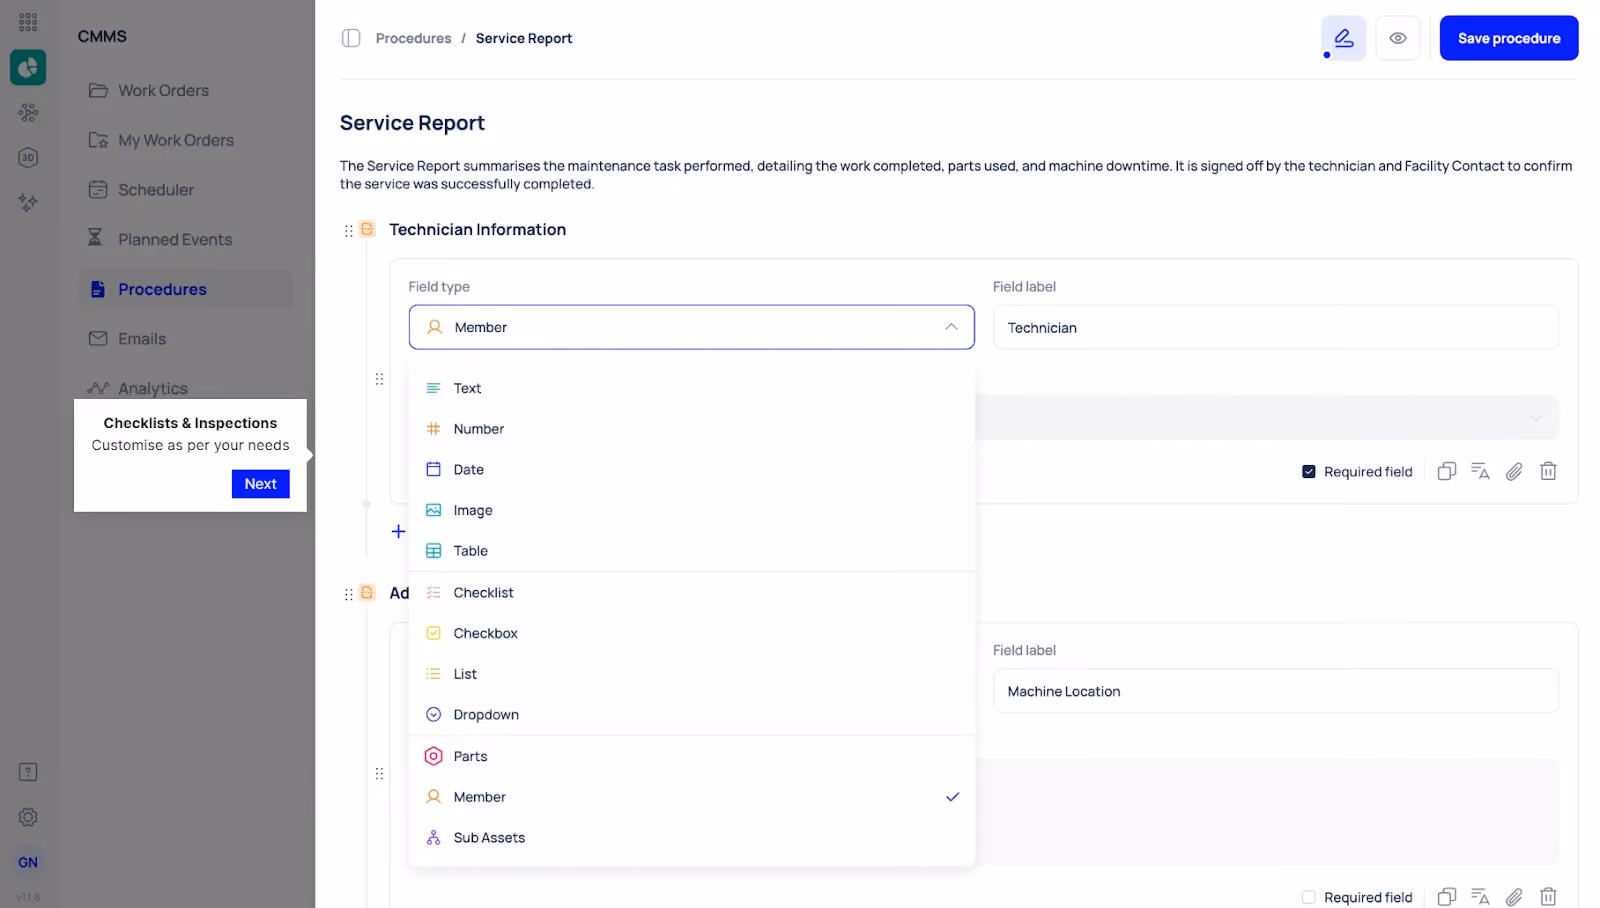The width and height of the screenshot is (1600, 908).
Task: Click the Technician Information section title
Action: pos(478,230)
